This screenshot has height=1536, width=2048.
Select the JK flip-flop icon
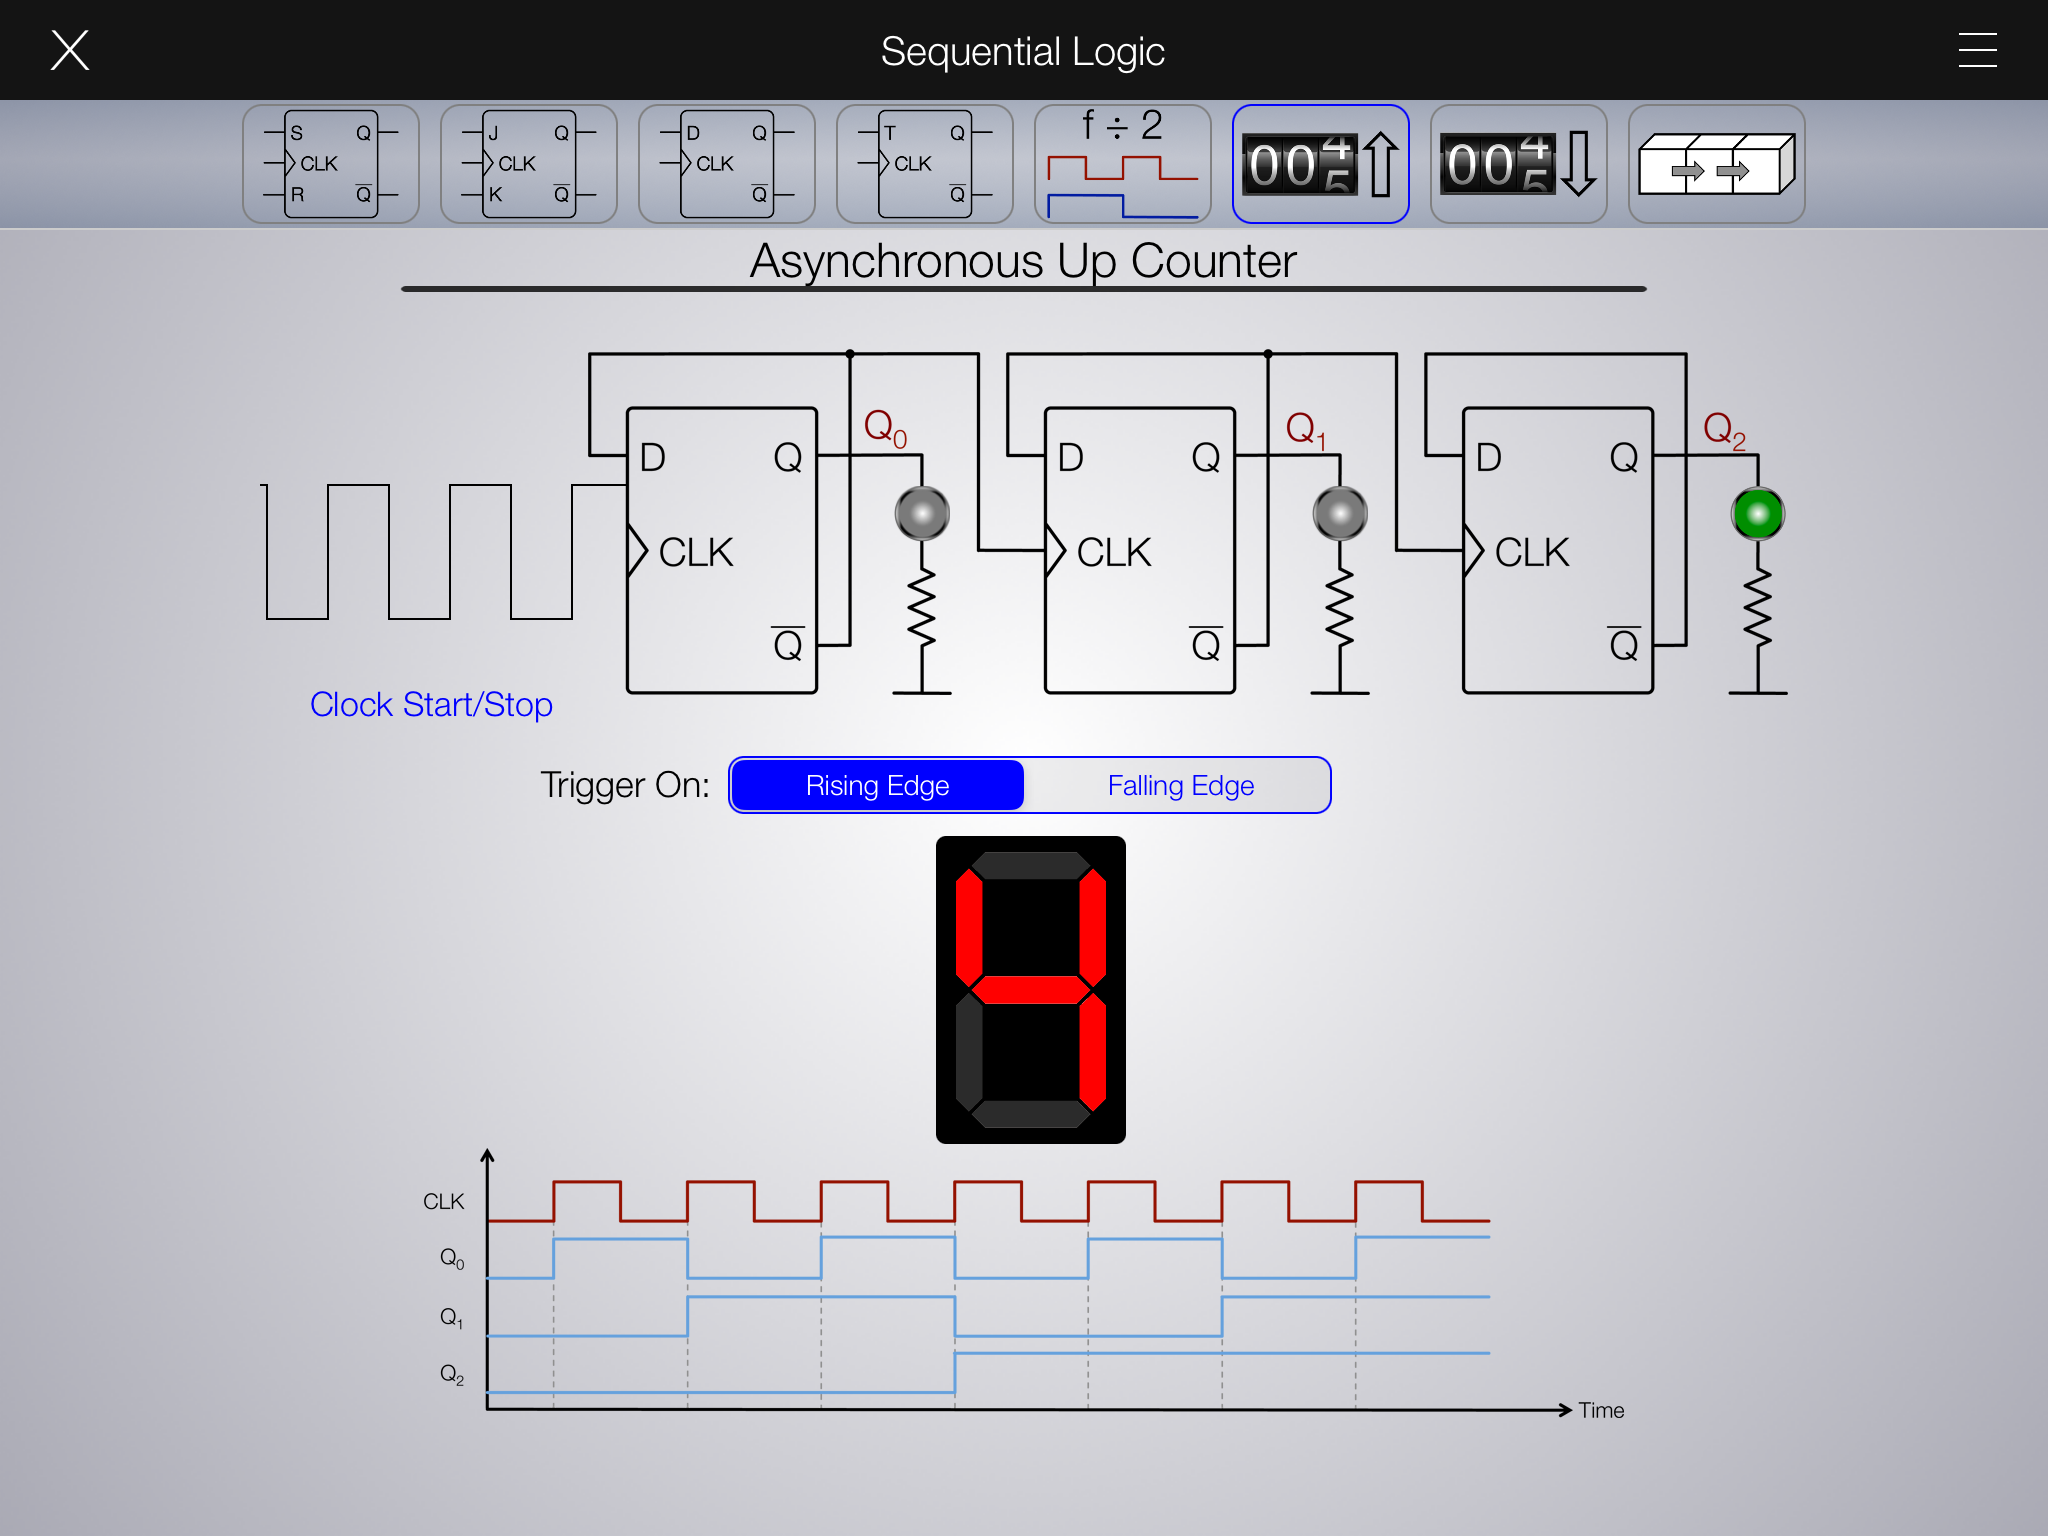click(529, 164)
